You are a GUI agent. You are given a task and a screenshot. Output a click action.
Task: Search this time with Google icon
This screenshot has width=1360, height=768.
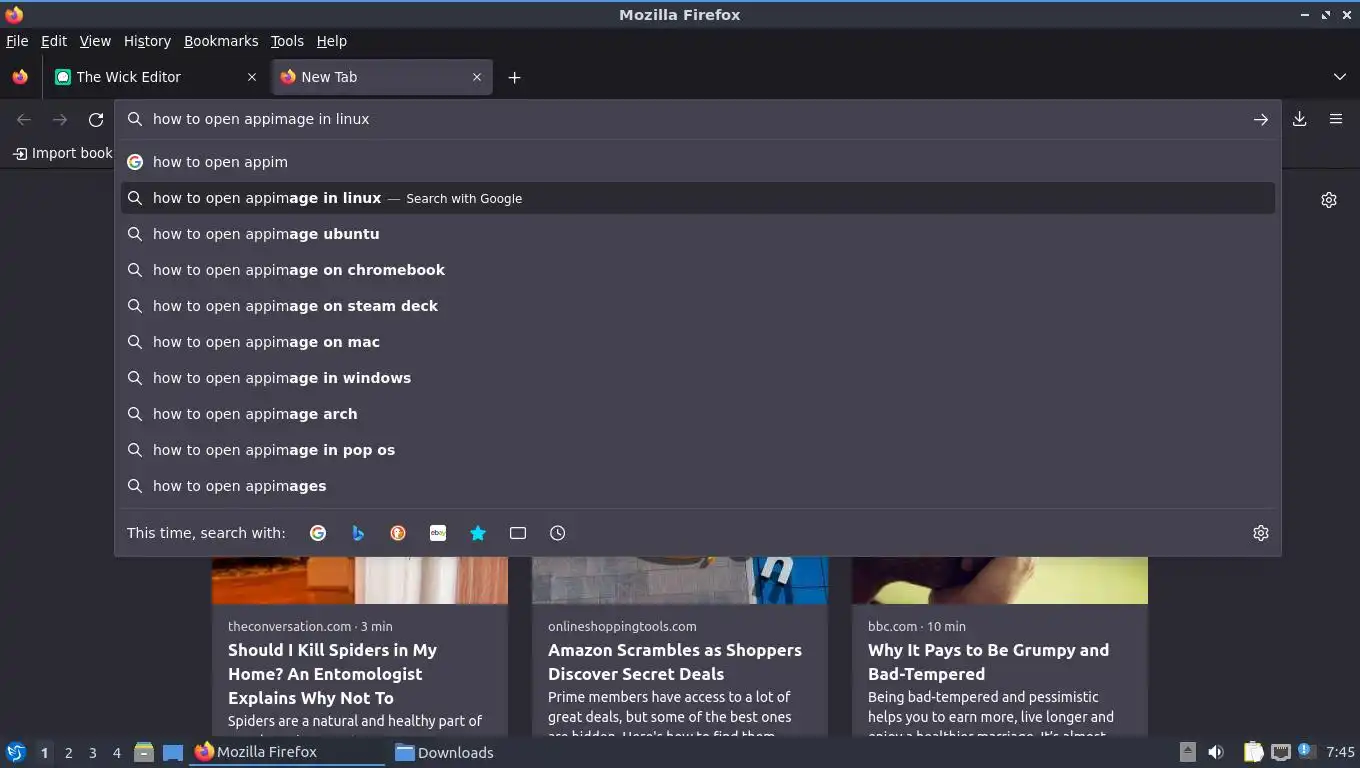point(318,533)
